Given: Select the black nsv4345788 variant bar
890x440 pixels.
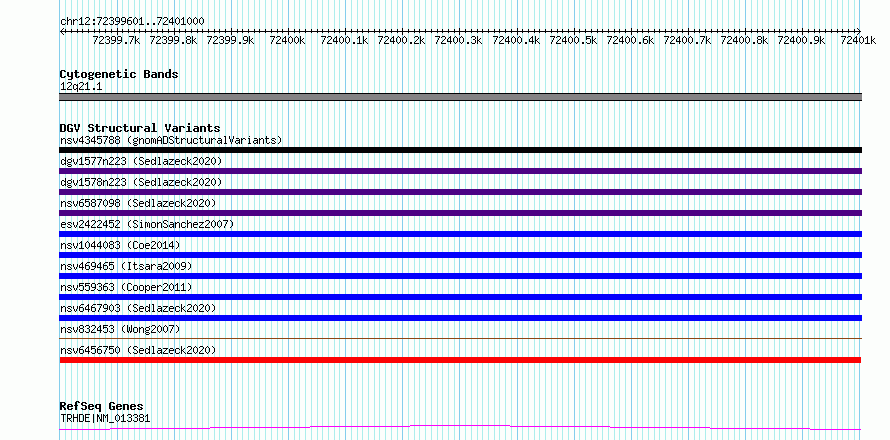Looking at the screenshot, I should (x=460, y=150).
